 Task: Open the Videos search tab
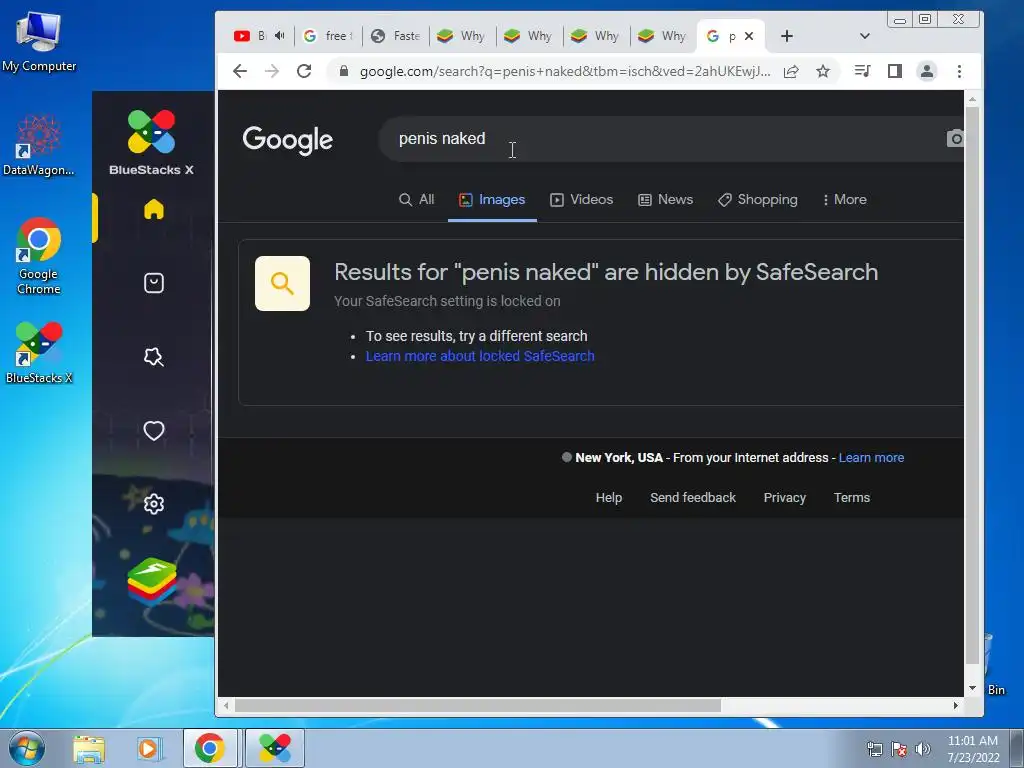(x=581, y=200)
